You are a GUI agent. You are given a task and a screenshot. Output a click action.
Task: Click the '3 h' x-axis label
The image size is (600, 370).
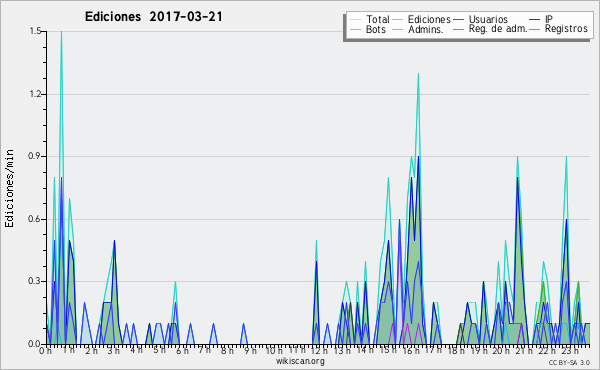113,351
